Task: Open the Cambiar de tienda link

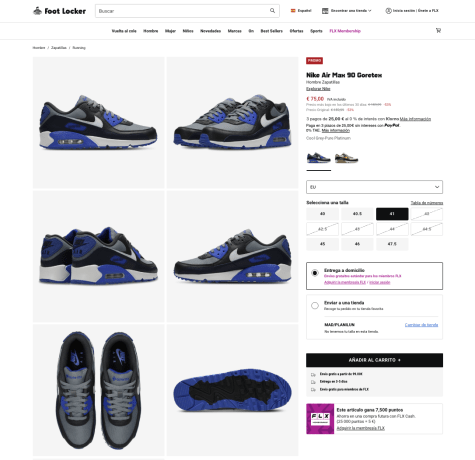Action: pos(421,325)
